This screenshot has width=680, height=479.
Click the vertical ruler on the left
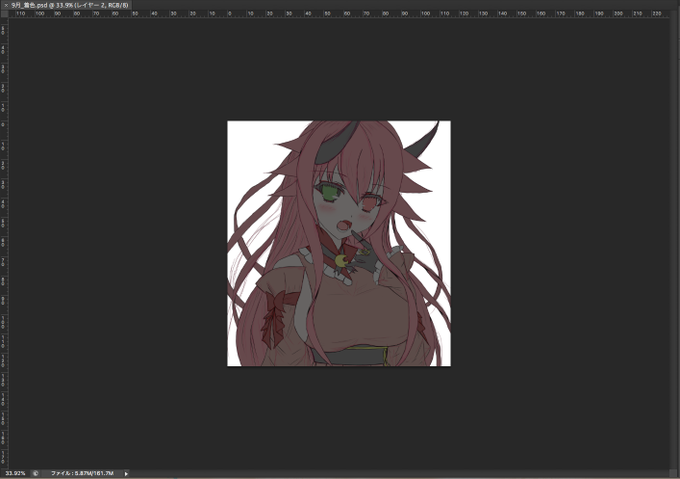tap(4, 243)
